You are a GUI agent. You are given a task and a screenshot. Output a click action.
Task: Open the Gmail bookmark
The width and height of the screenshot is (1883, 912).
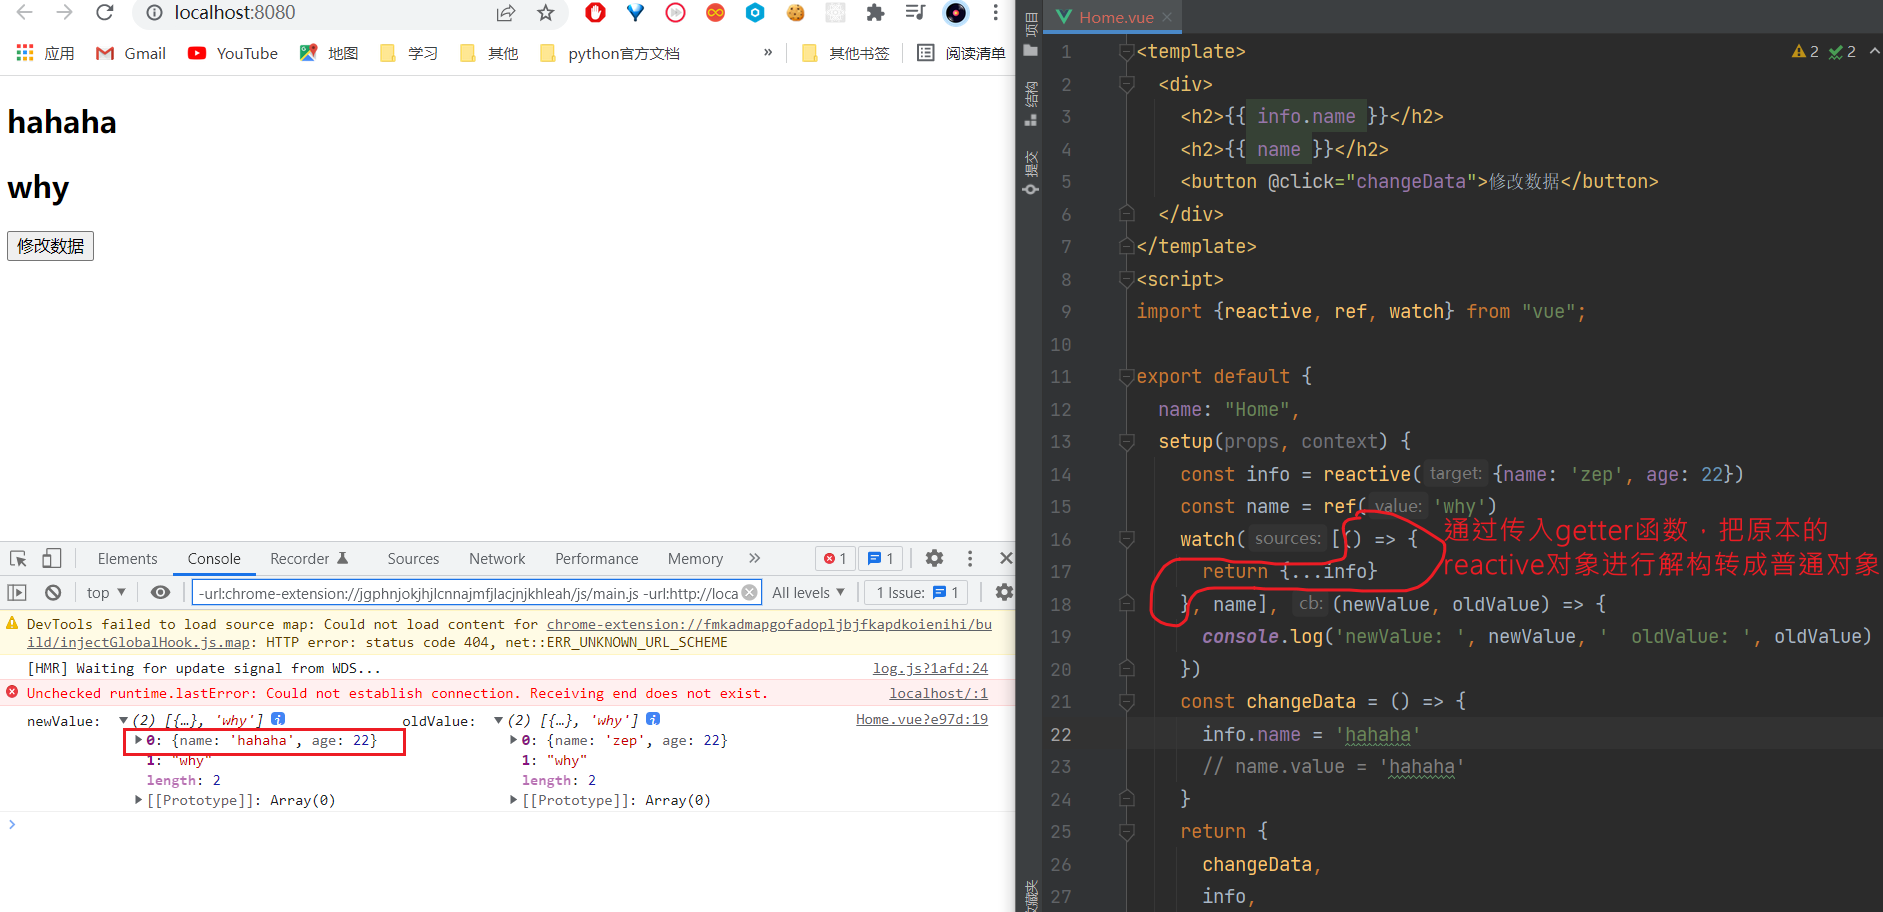(x=131, y=53)
